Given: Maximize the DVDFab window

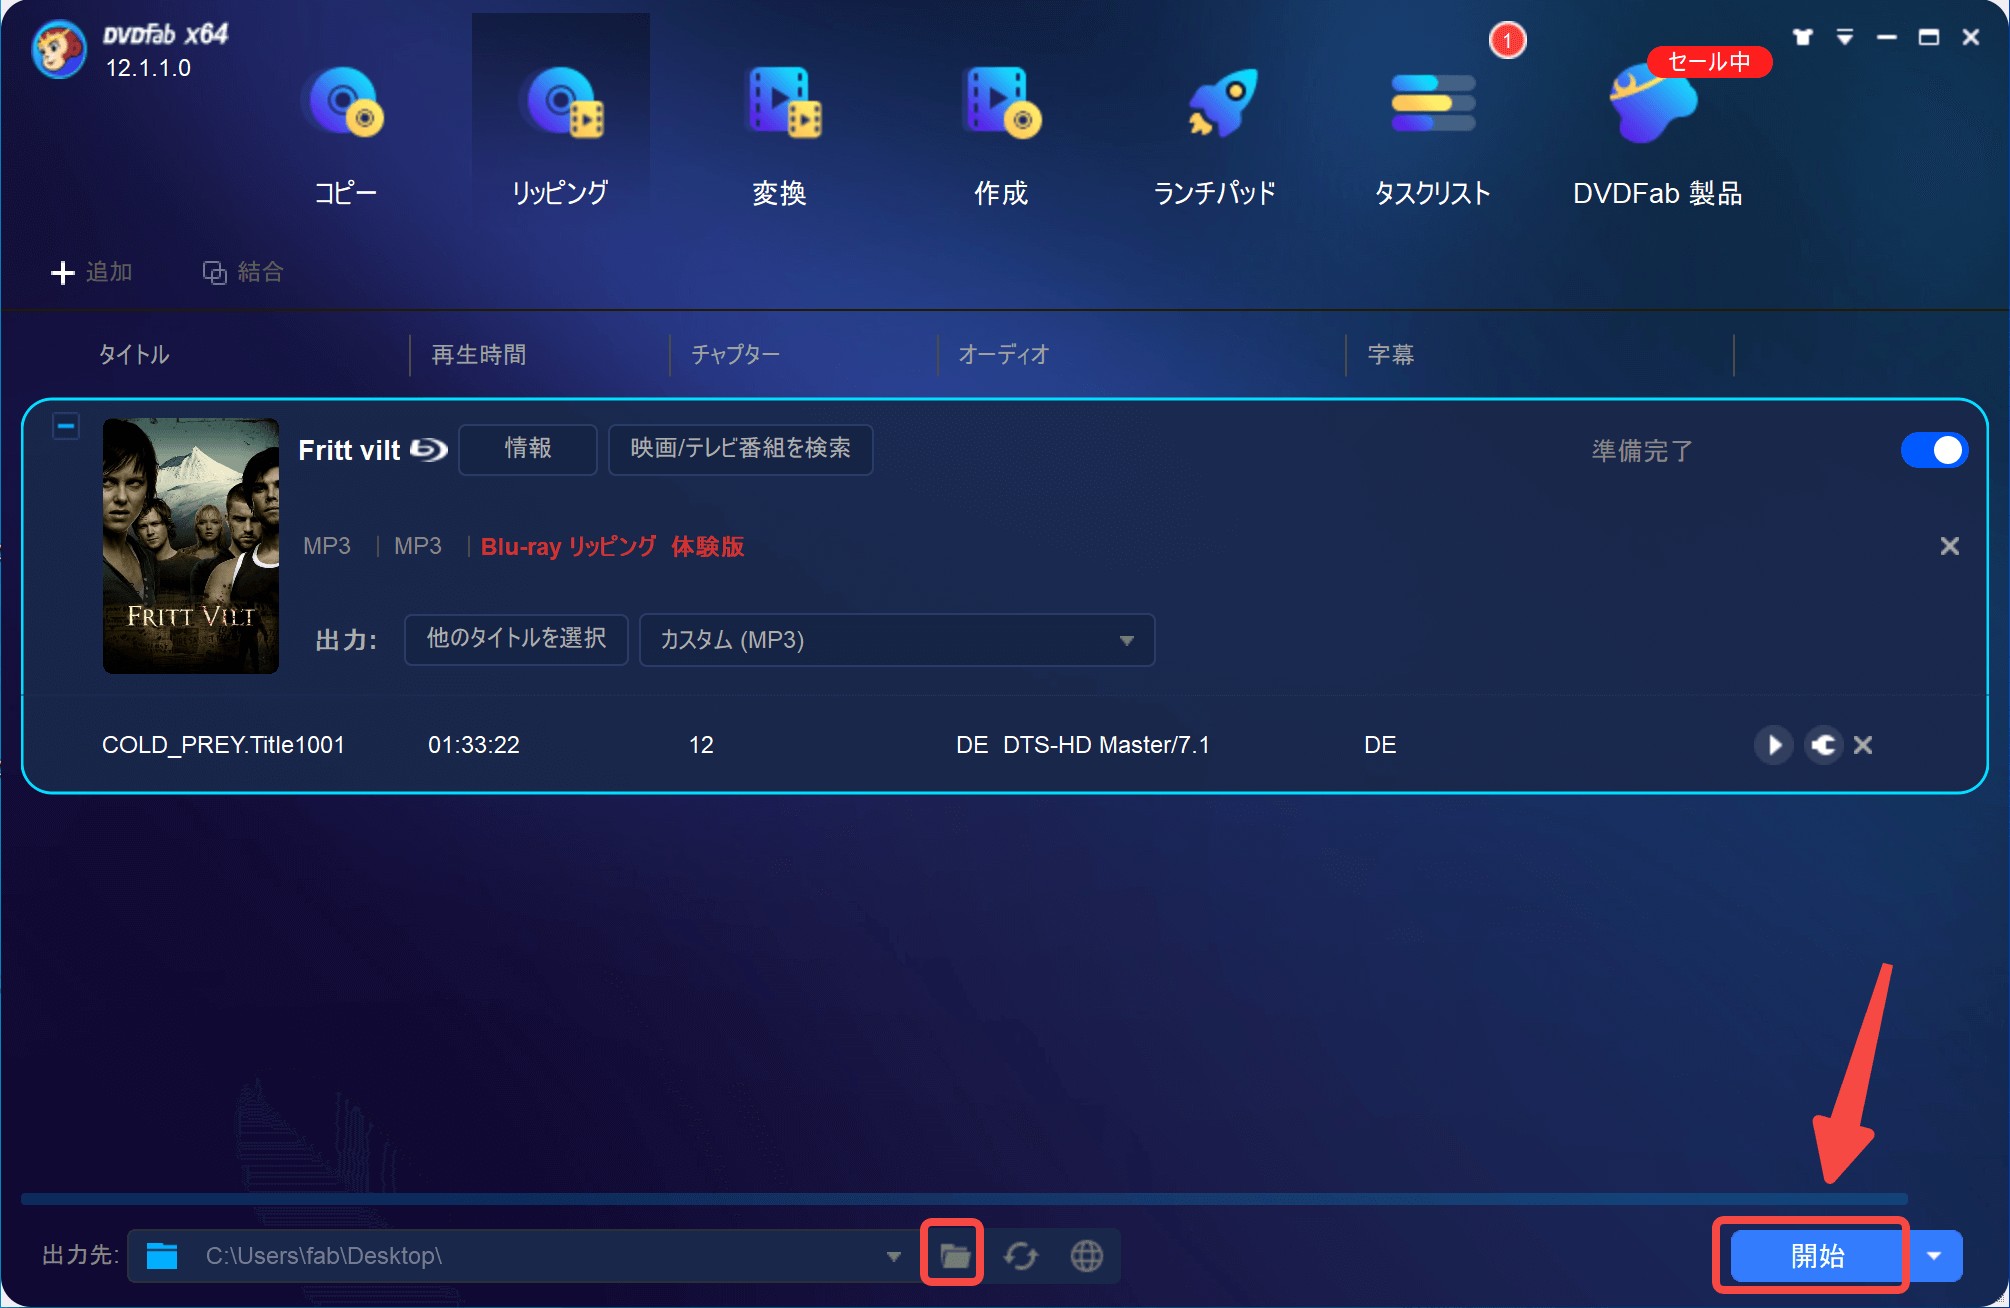Looking at the screenshot, I should (x=1929, y=37).
